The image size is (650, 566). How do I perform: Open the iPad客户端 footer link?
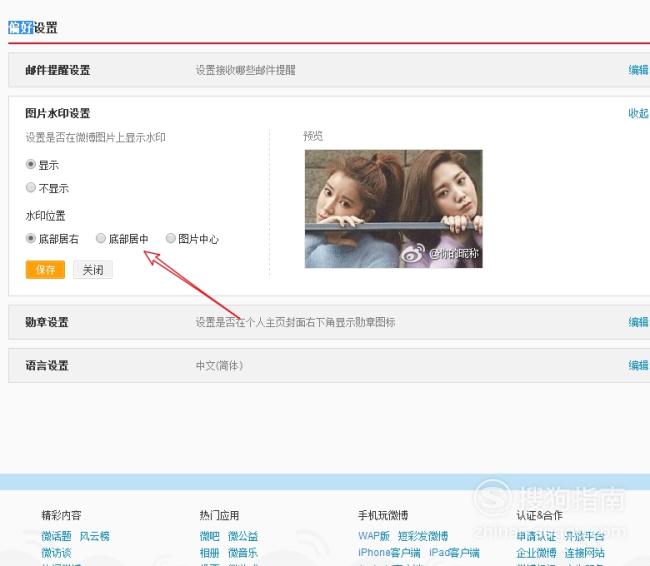coord(454,552)
